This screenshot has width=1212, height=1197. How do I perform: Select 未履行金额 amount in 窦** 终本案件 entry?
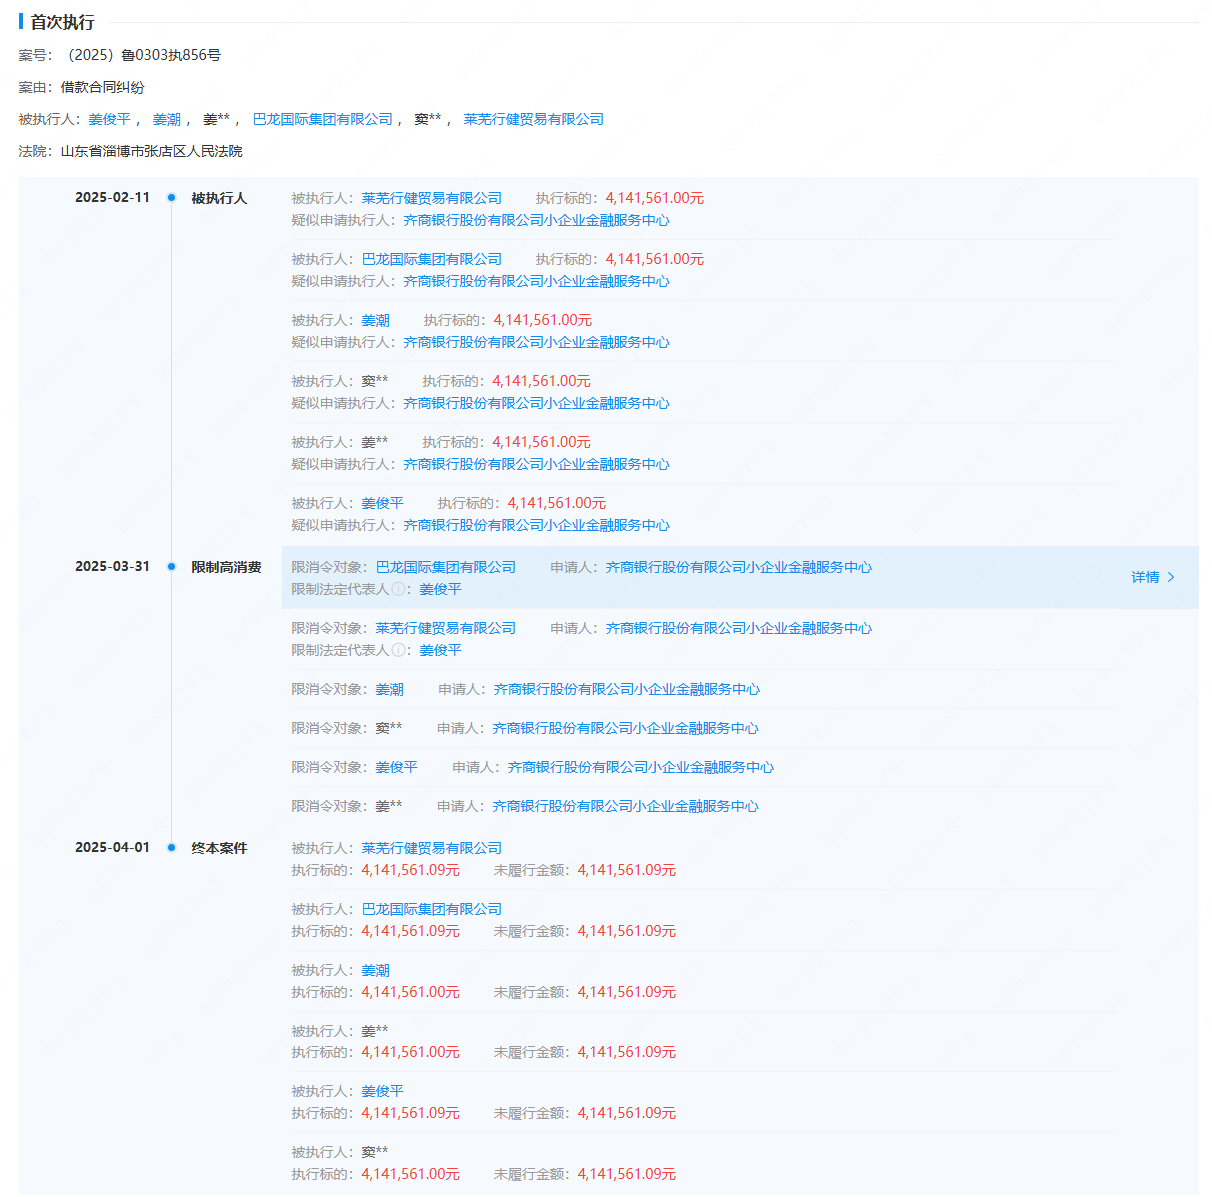point(627,1175)
